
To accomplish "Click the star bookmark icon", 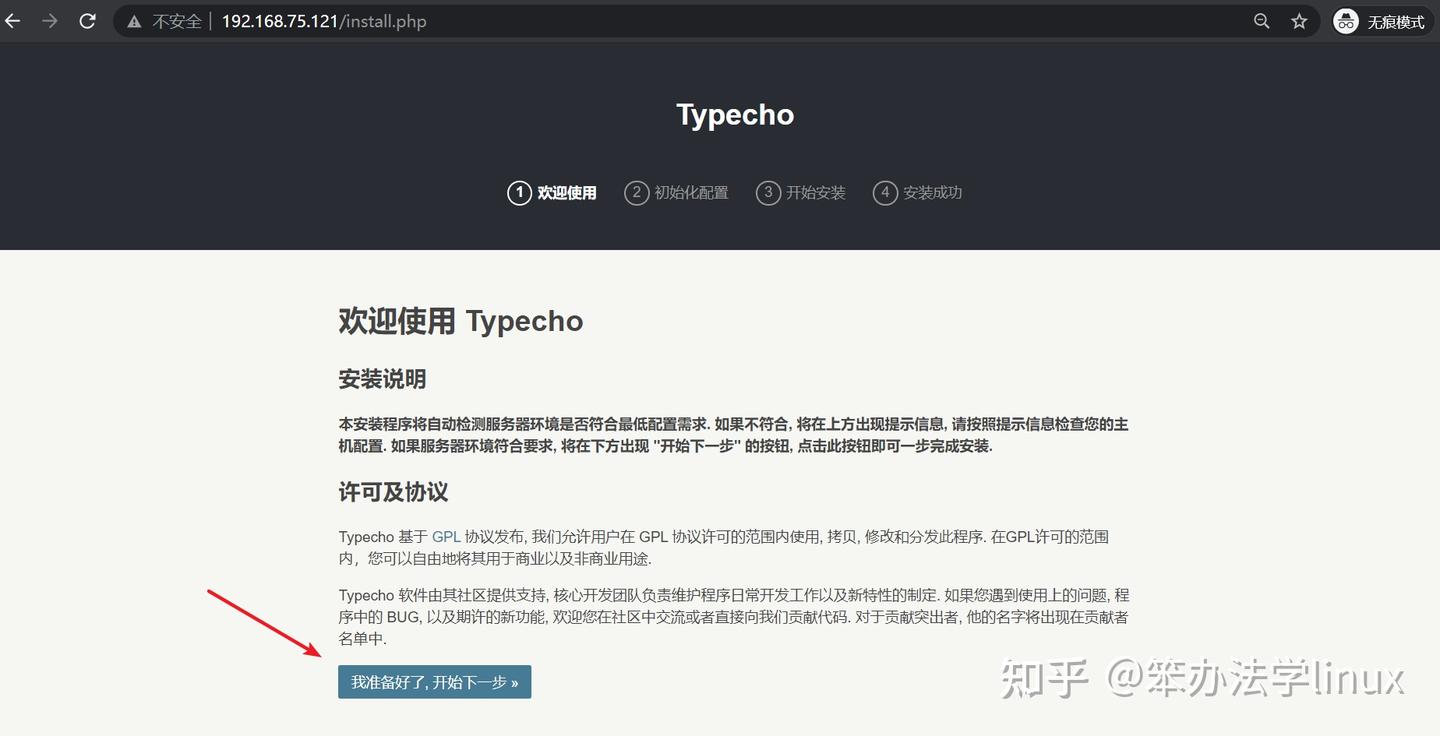I will (x=1299, y=20).
